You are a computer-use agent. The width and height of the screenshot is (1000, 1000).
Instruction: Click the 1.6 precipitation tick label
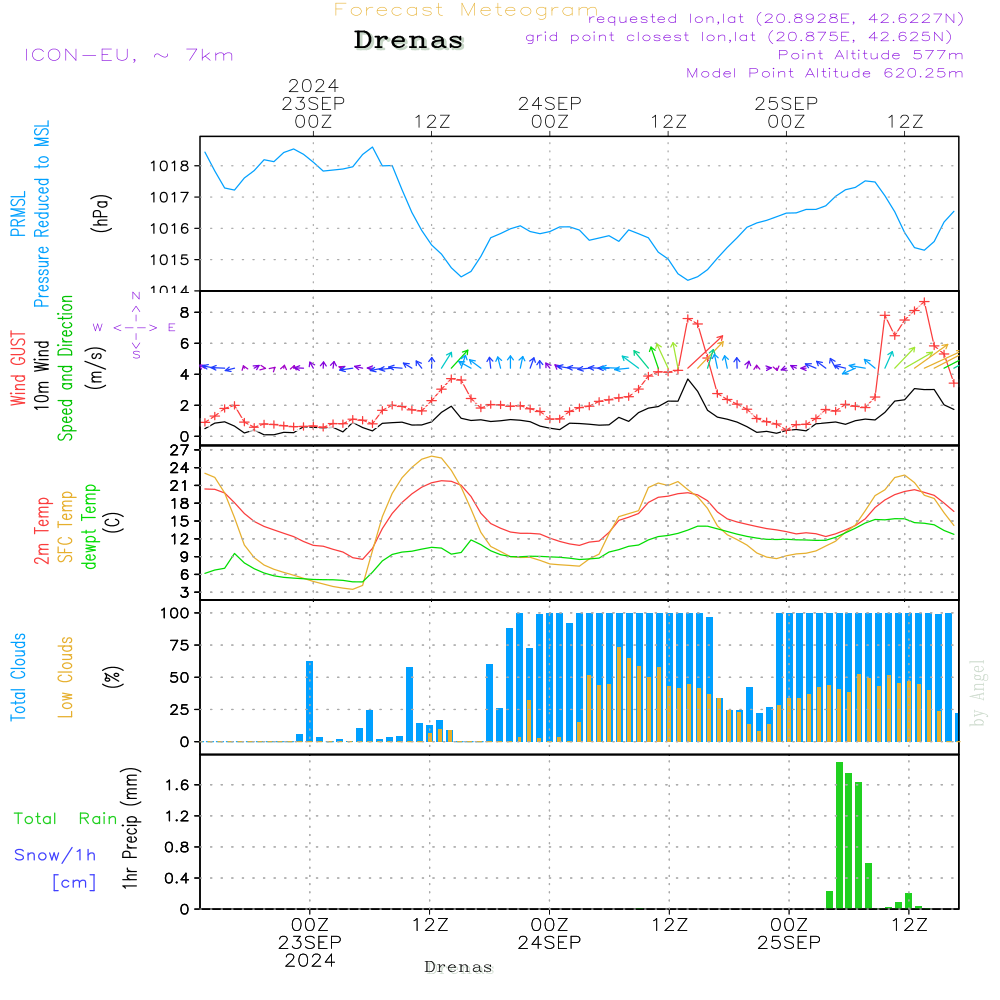[177, 785]
